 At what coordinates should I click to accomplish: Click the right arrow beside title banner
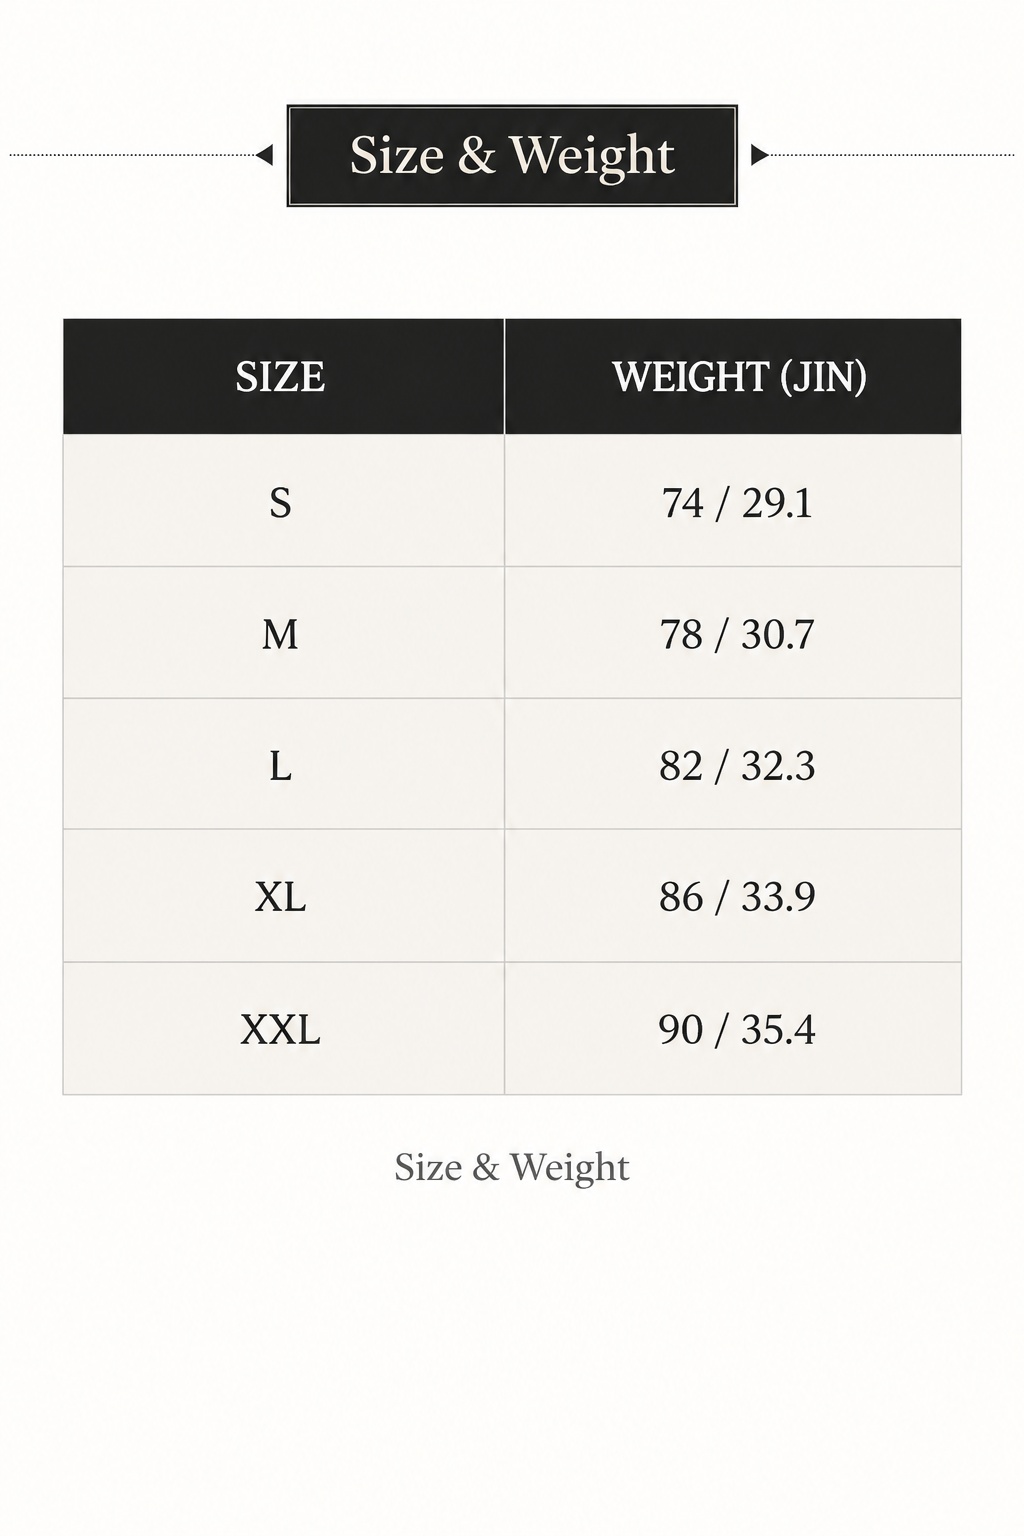pos(760,155)
